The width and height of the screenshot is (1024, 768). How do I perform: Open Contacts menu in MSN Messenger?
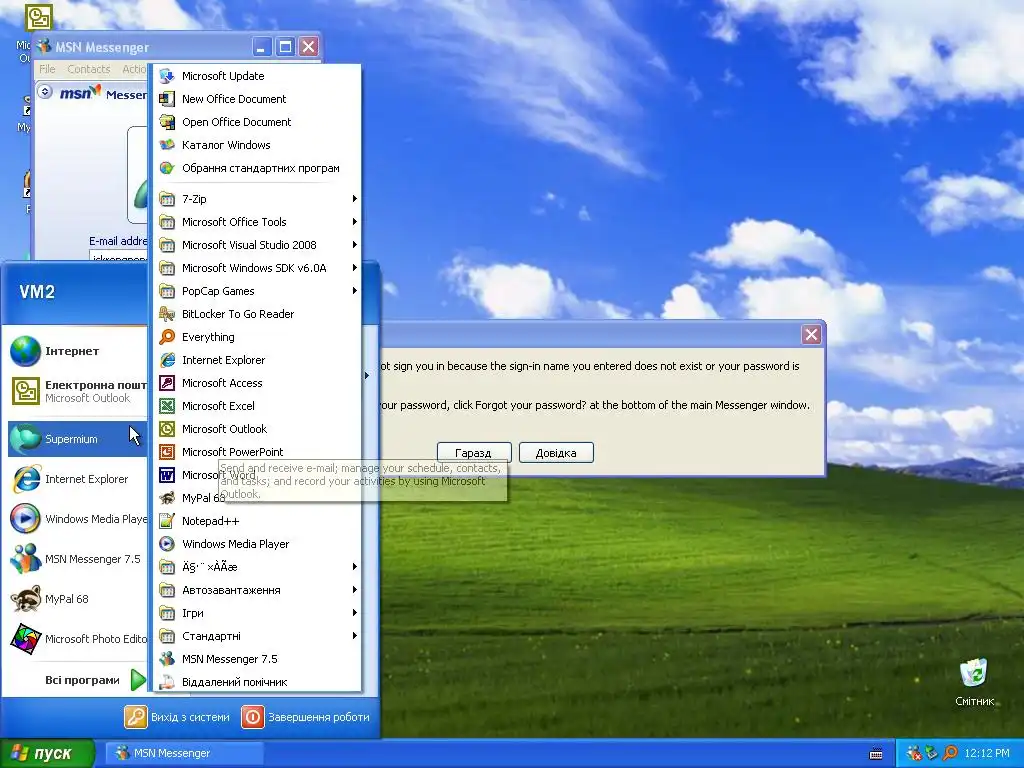[x=88, y=69]
